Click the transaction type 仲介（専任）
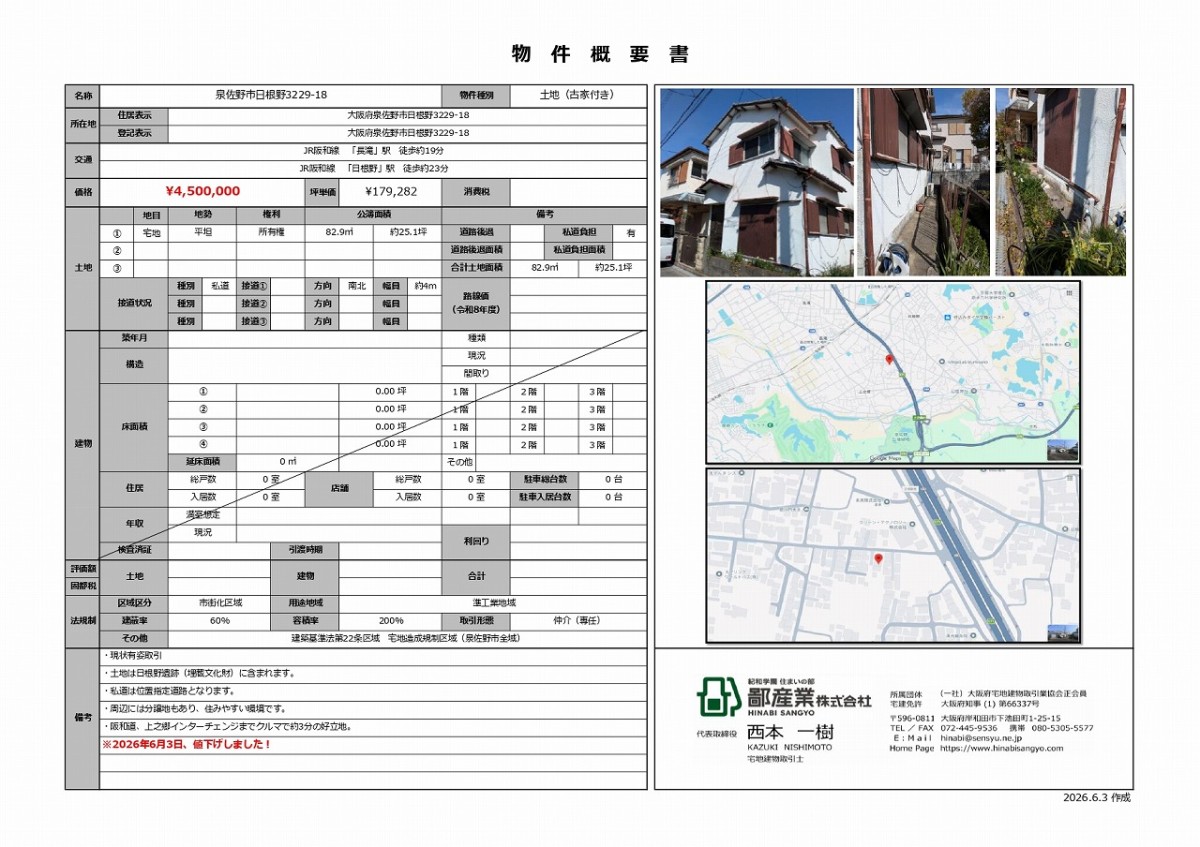Image resolution: width=1200 pixels, height=847 pixels. [577, 620]
